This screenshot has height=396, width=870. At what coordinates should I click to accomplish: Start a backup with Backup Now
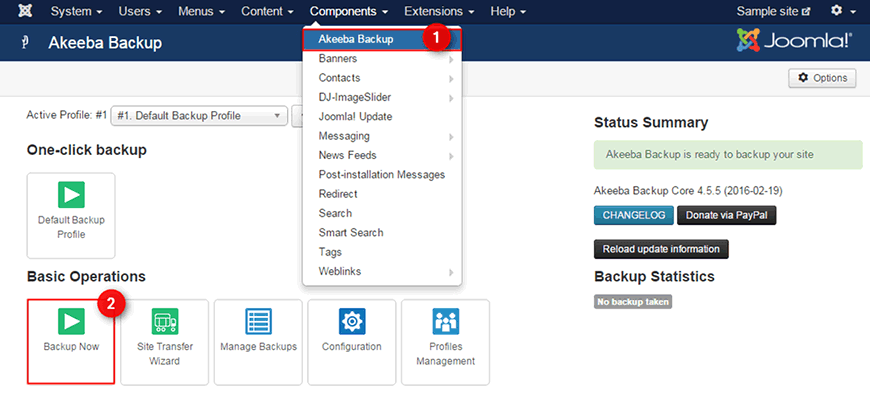pyautogui.click(x=71, y=342)
